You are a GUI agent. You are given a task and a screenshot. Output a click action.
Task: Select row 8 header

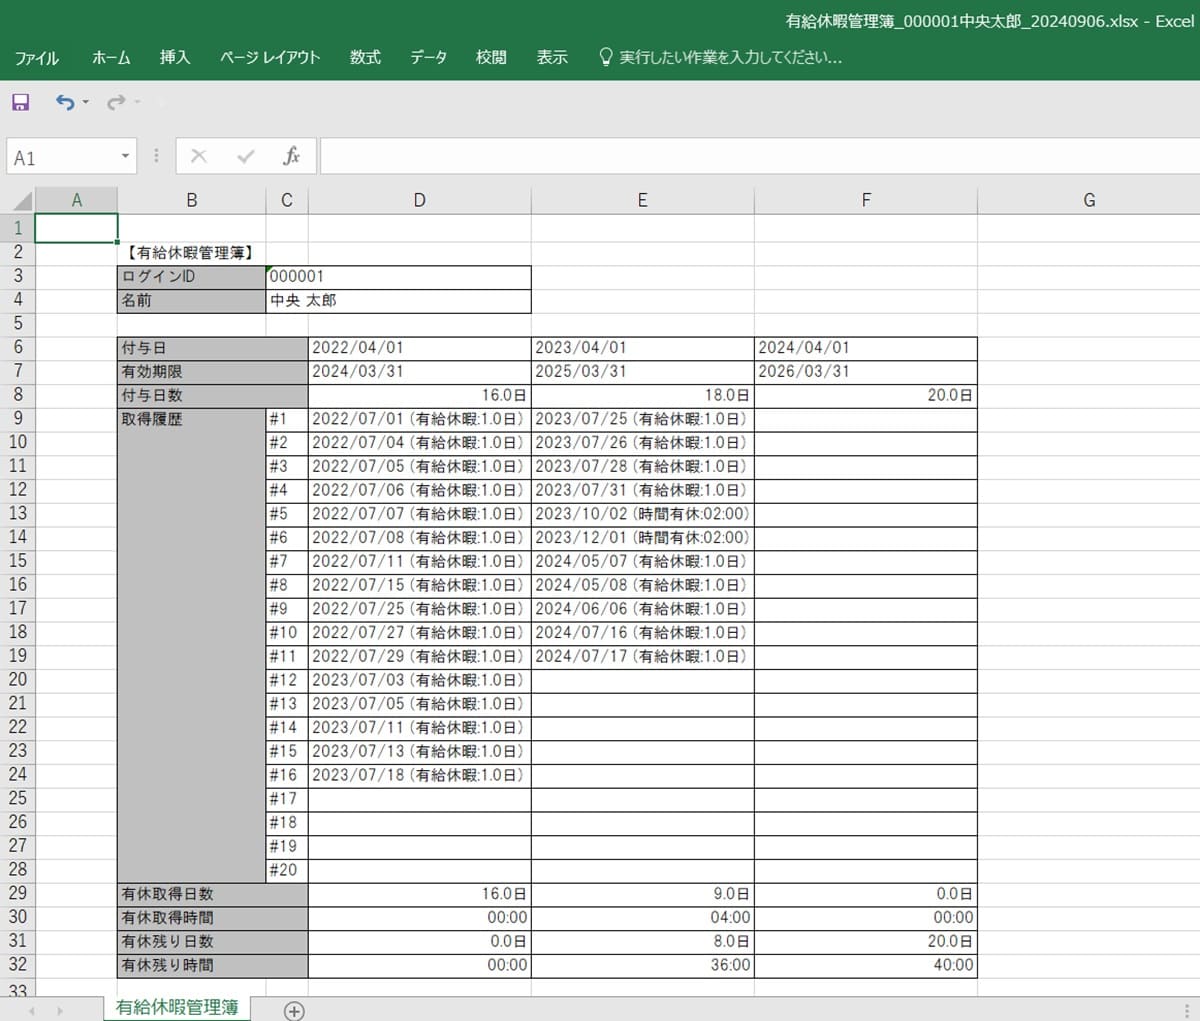point(18,395)
